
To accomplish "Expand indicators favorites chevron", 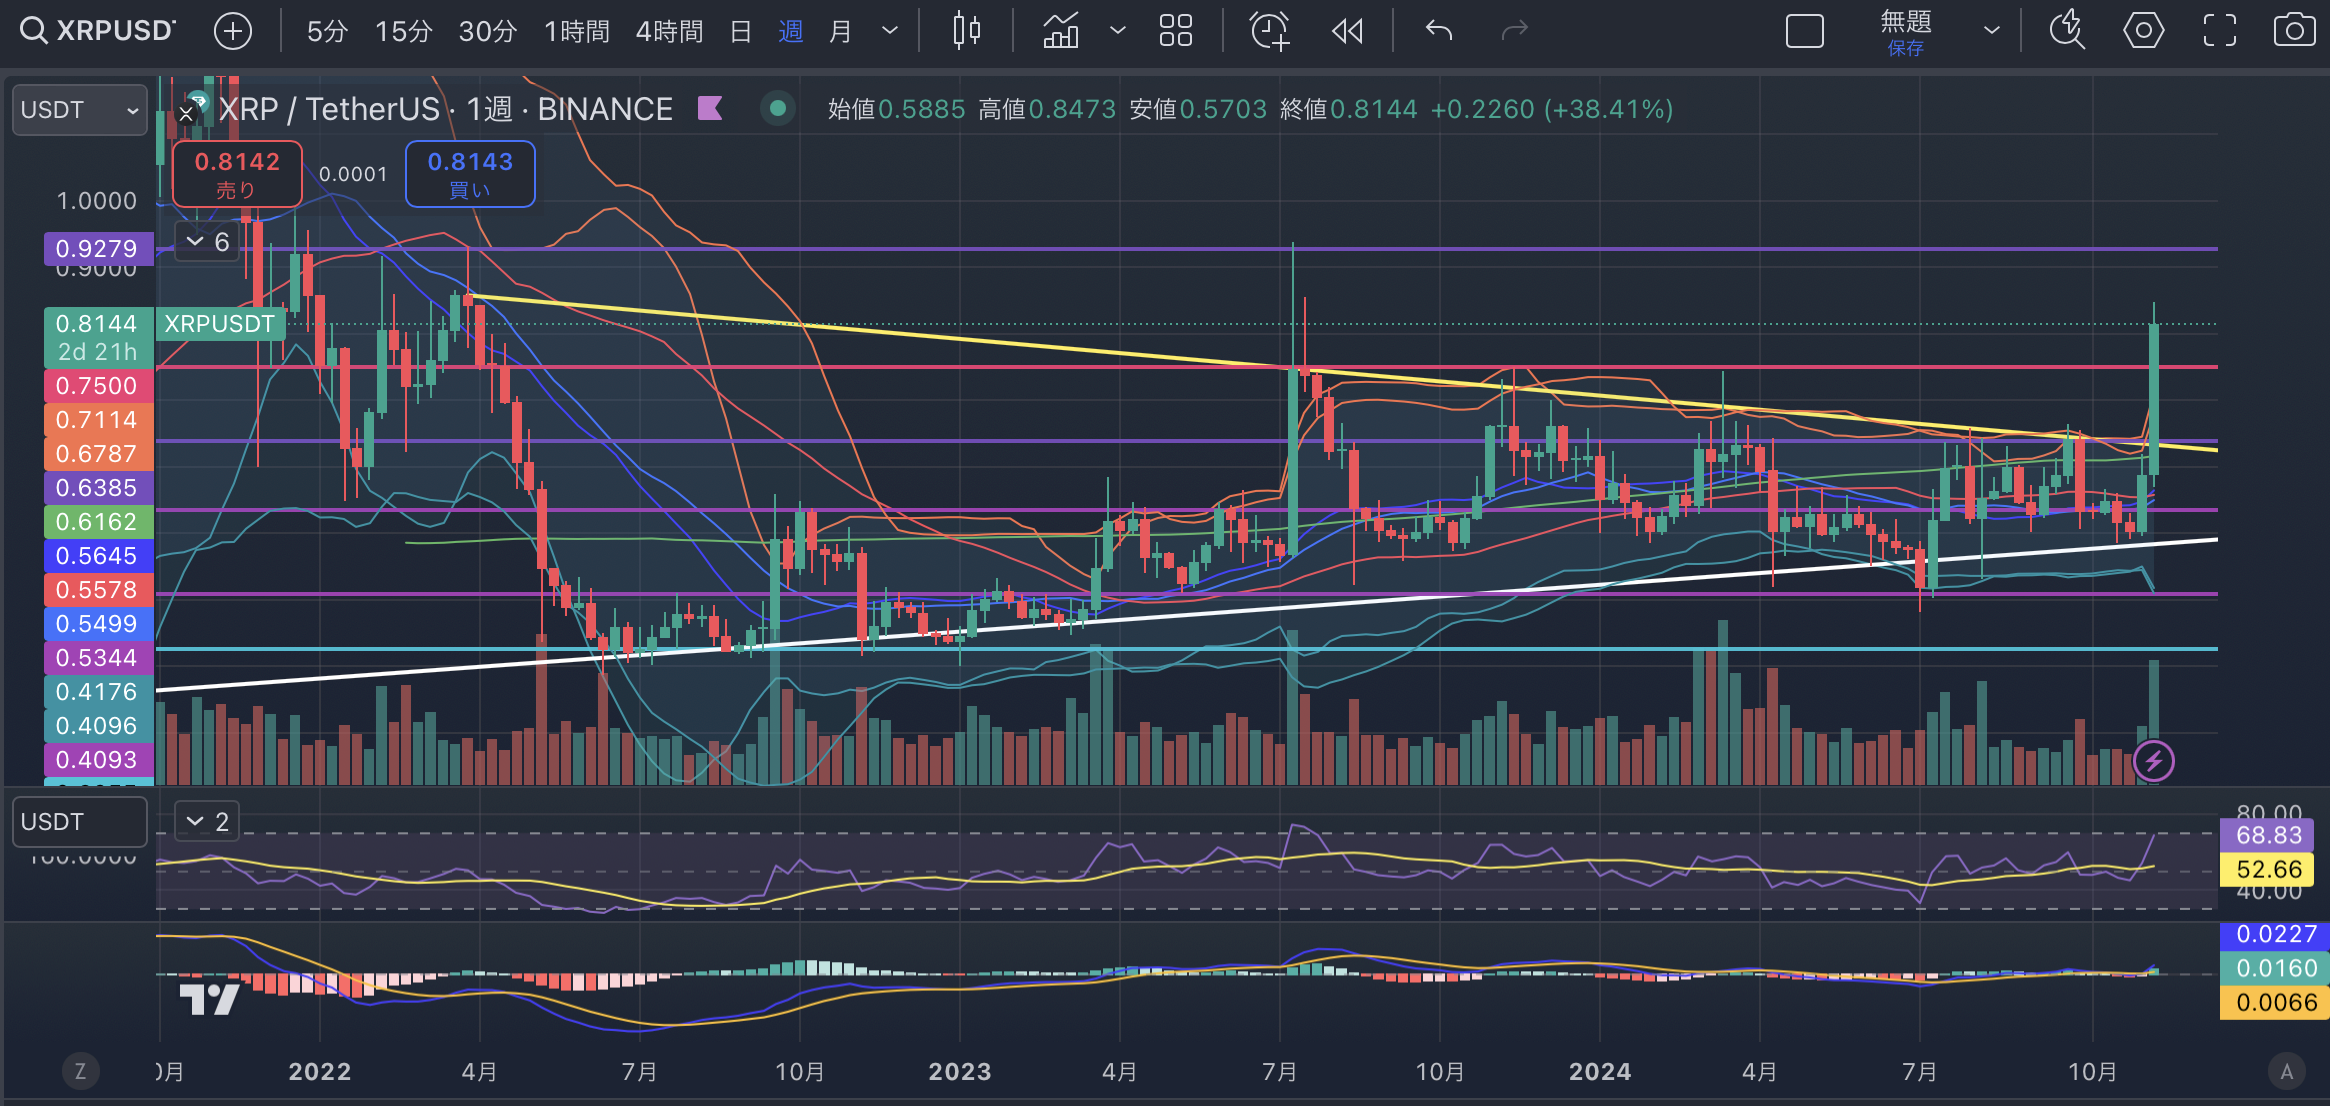I will coord(1118,31).
